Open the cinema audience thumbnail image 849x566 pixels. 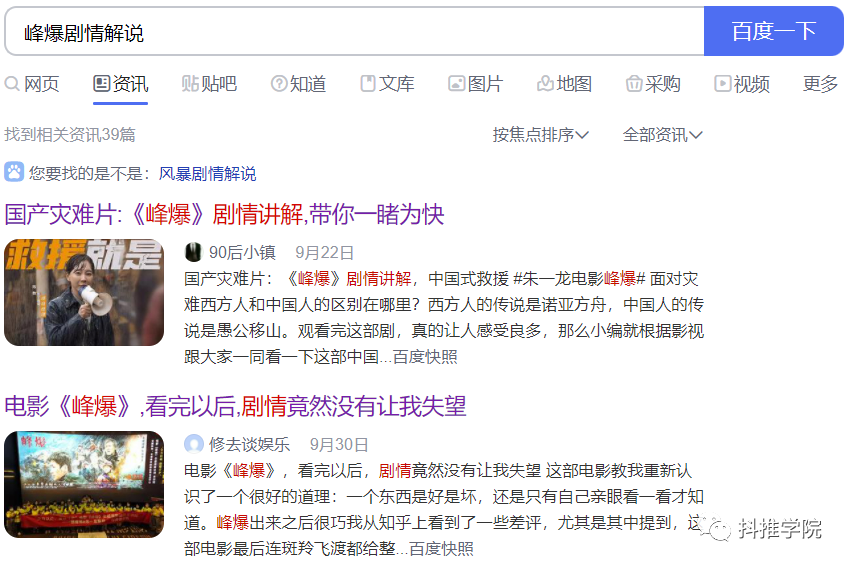84,484
